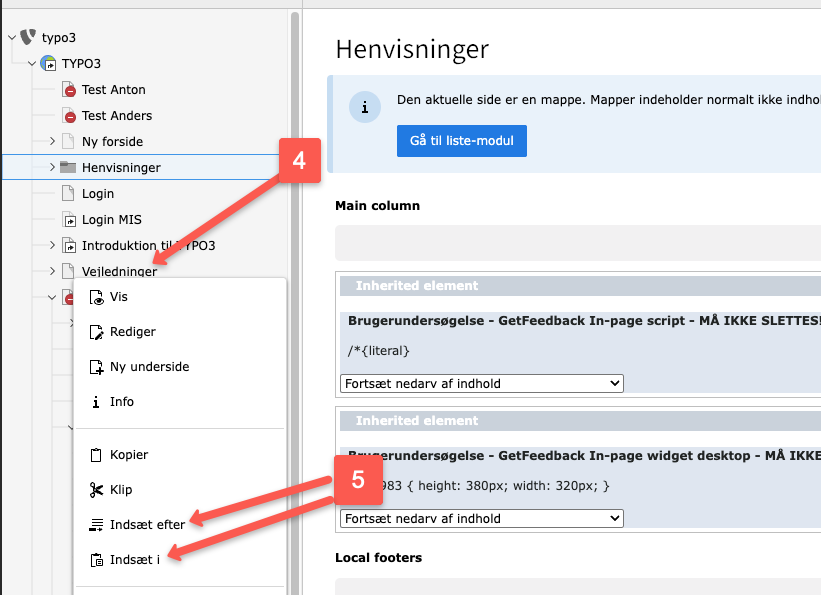Image resolution: width=821 pixels, height=595 pixels.
Task: Open the second Fortsæt nedarv af indhold dropdown
Action: 481,518
